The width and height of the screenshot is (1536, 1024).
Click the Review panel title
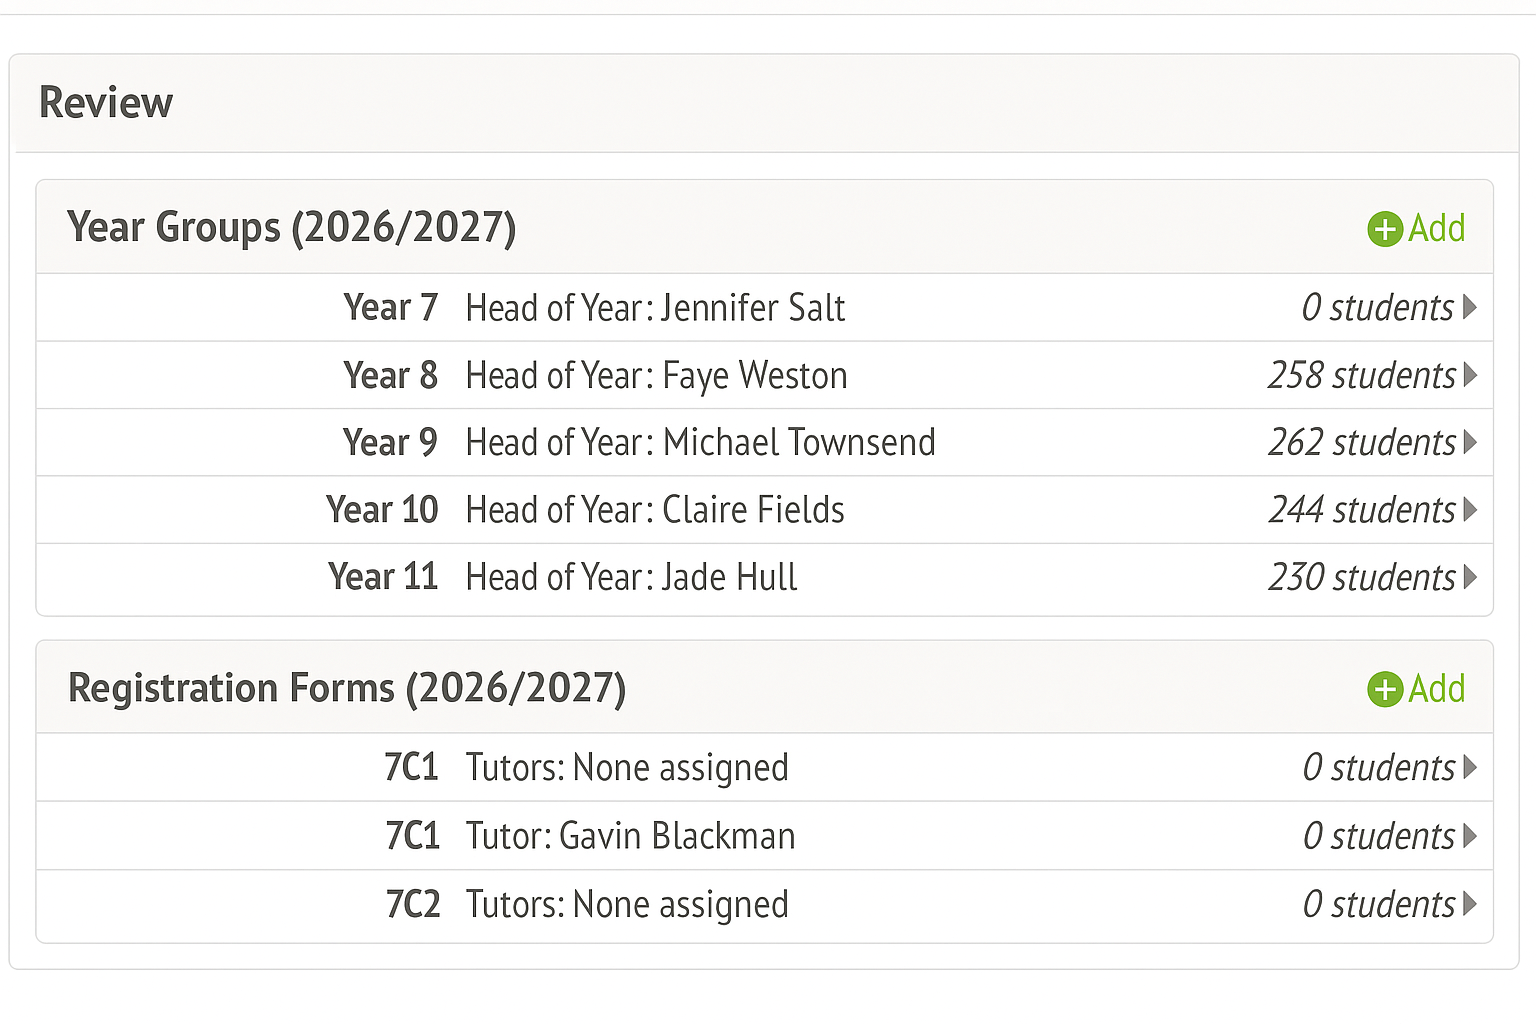pos(106,103)
